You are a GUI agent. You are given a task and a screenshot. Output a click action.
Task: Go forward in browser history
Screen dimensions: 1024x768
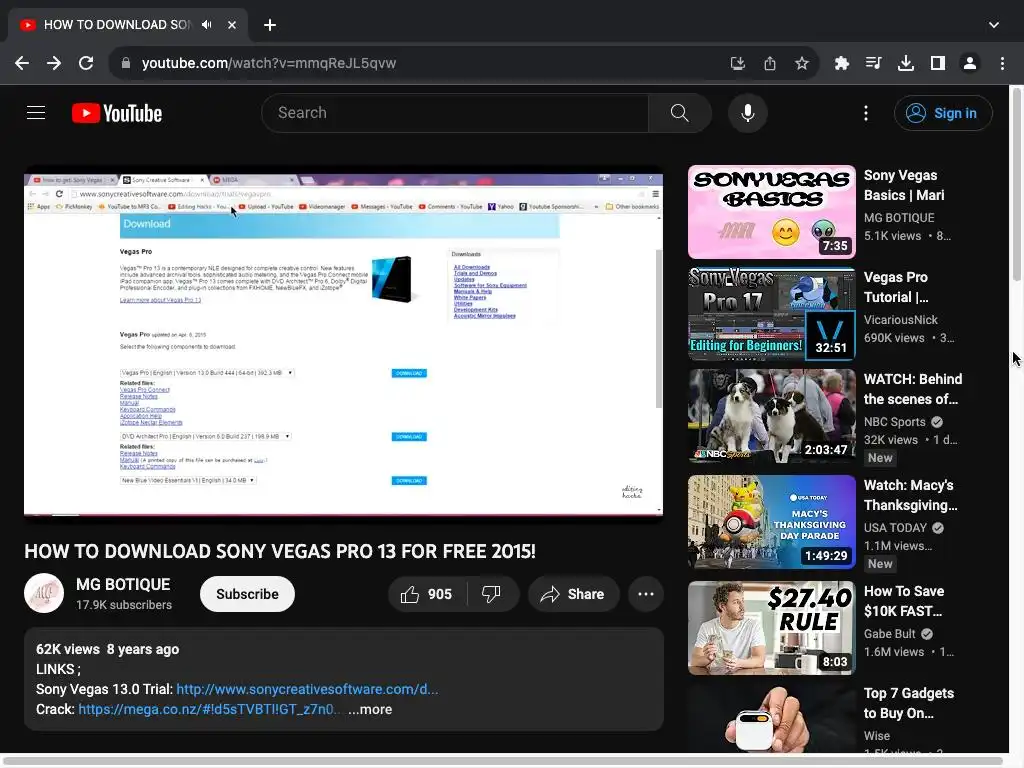54,63
